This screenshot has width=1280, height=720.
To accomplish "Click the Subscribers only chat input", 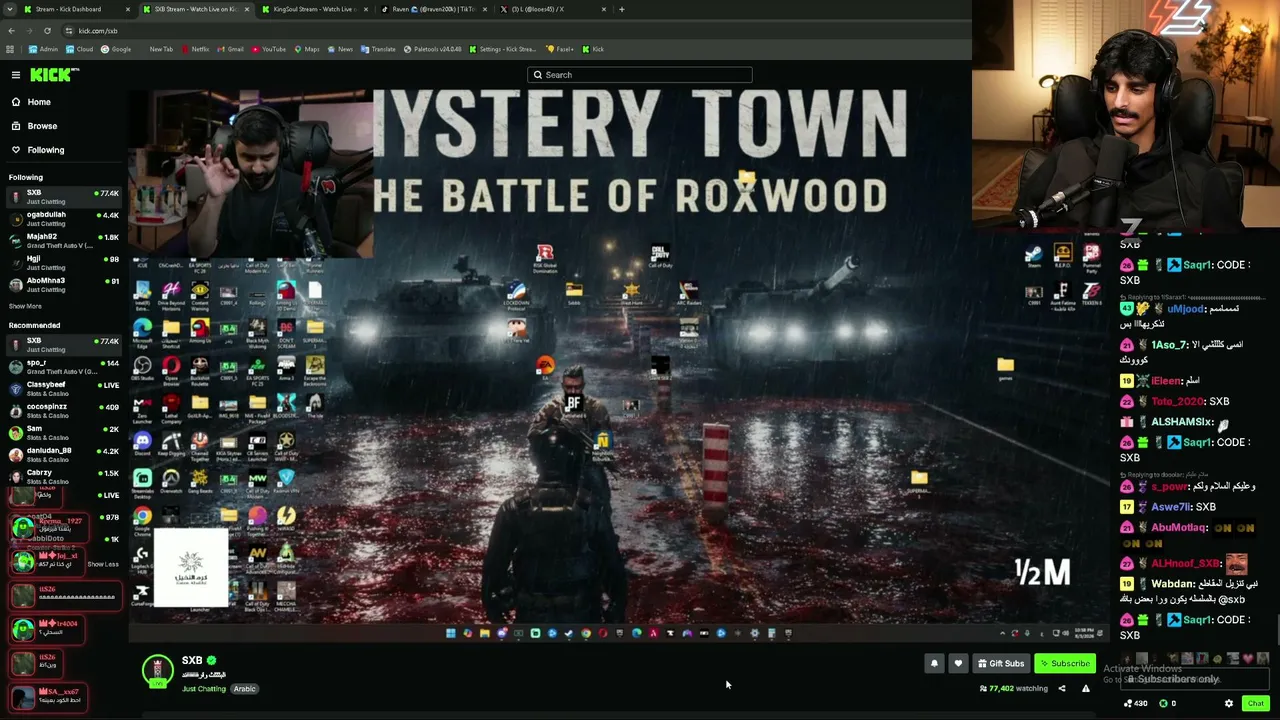I will coord(1197,679).
